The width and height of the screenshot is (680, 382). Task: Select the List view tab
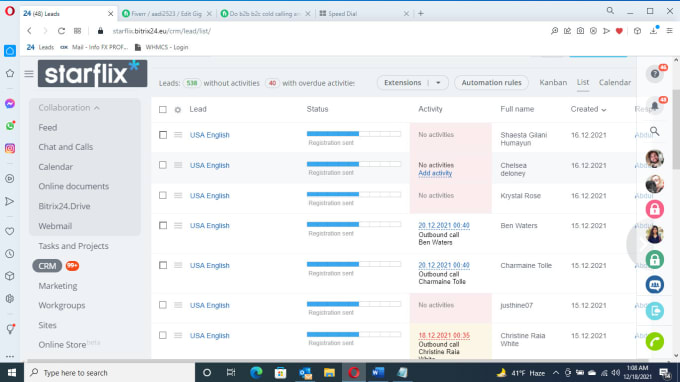583,82
